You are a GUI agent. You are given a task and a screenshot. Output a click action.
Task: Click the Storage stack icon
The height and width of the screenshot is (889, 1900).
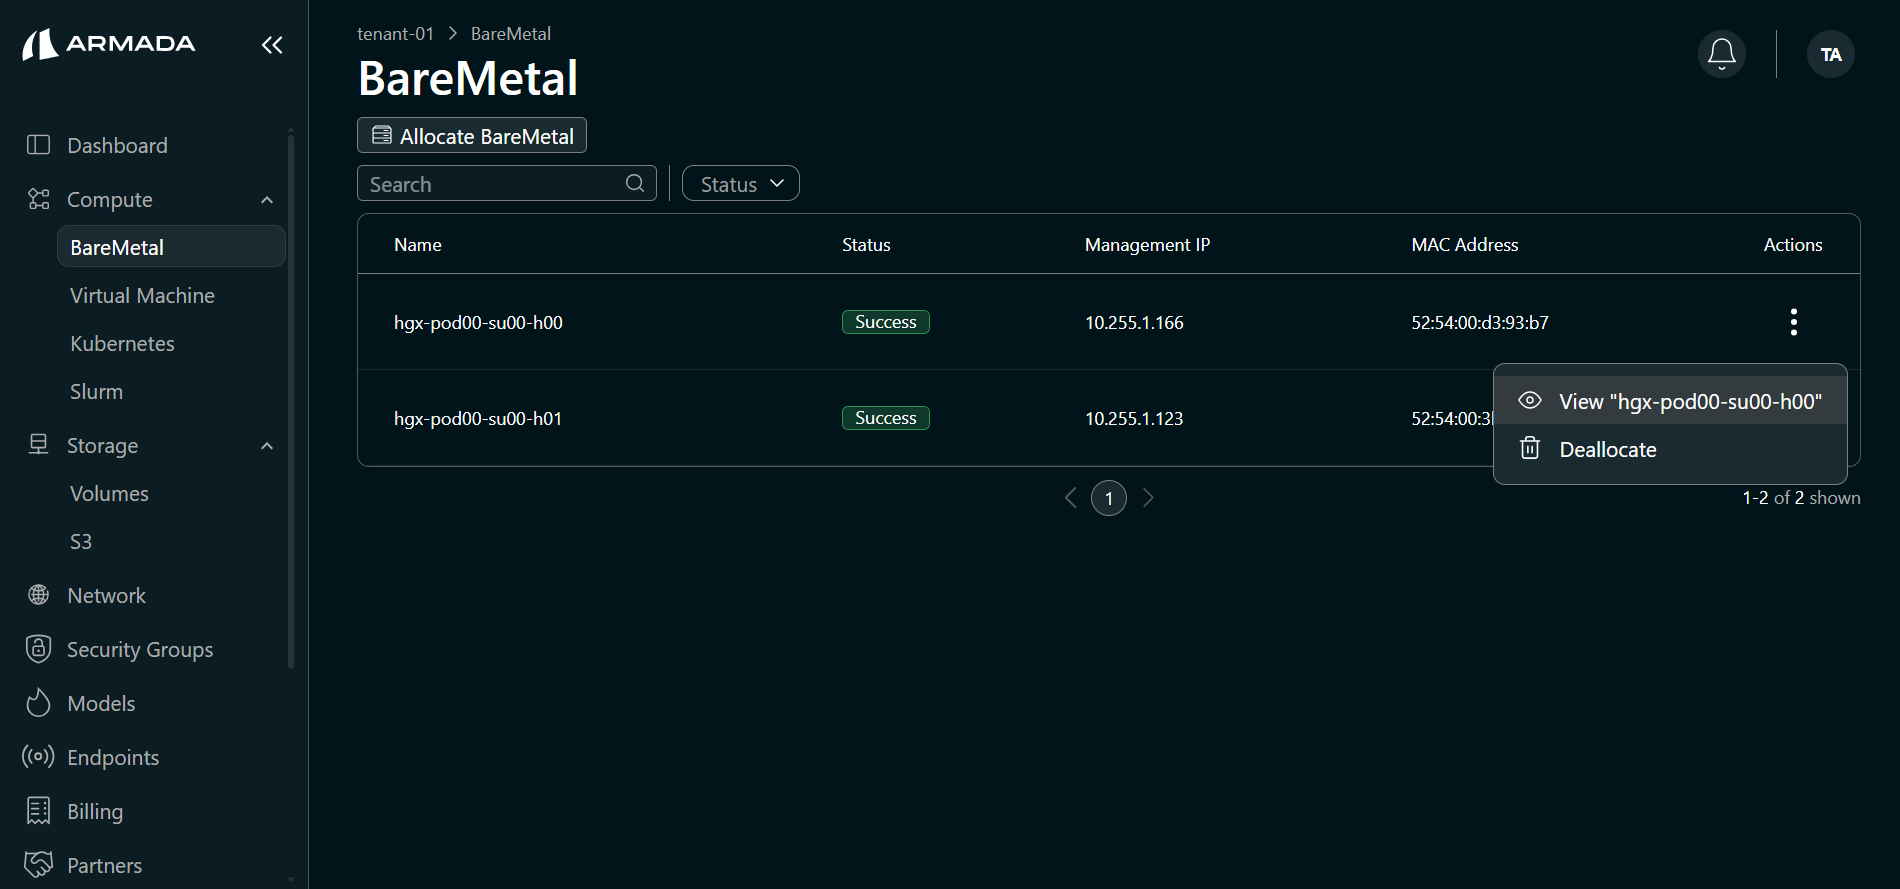(x=38, y=445)
